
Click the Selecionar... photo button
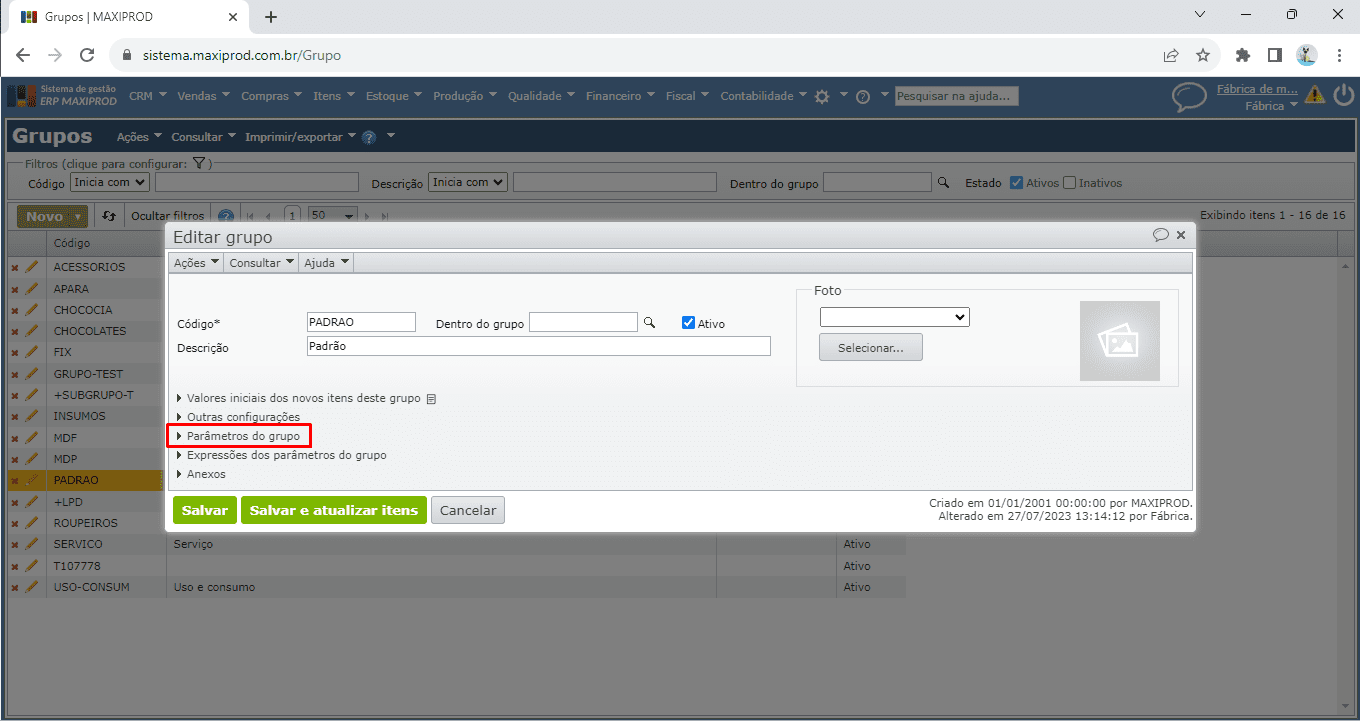tap(871, 347)
